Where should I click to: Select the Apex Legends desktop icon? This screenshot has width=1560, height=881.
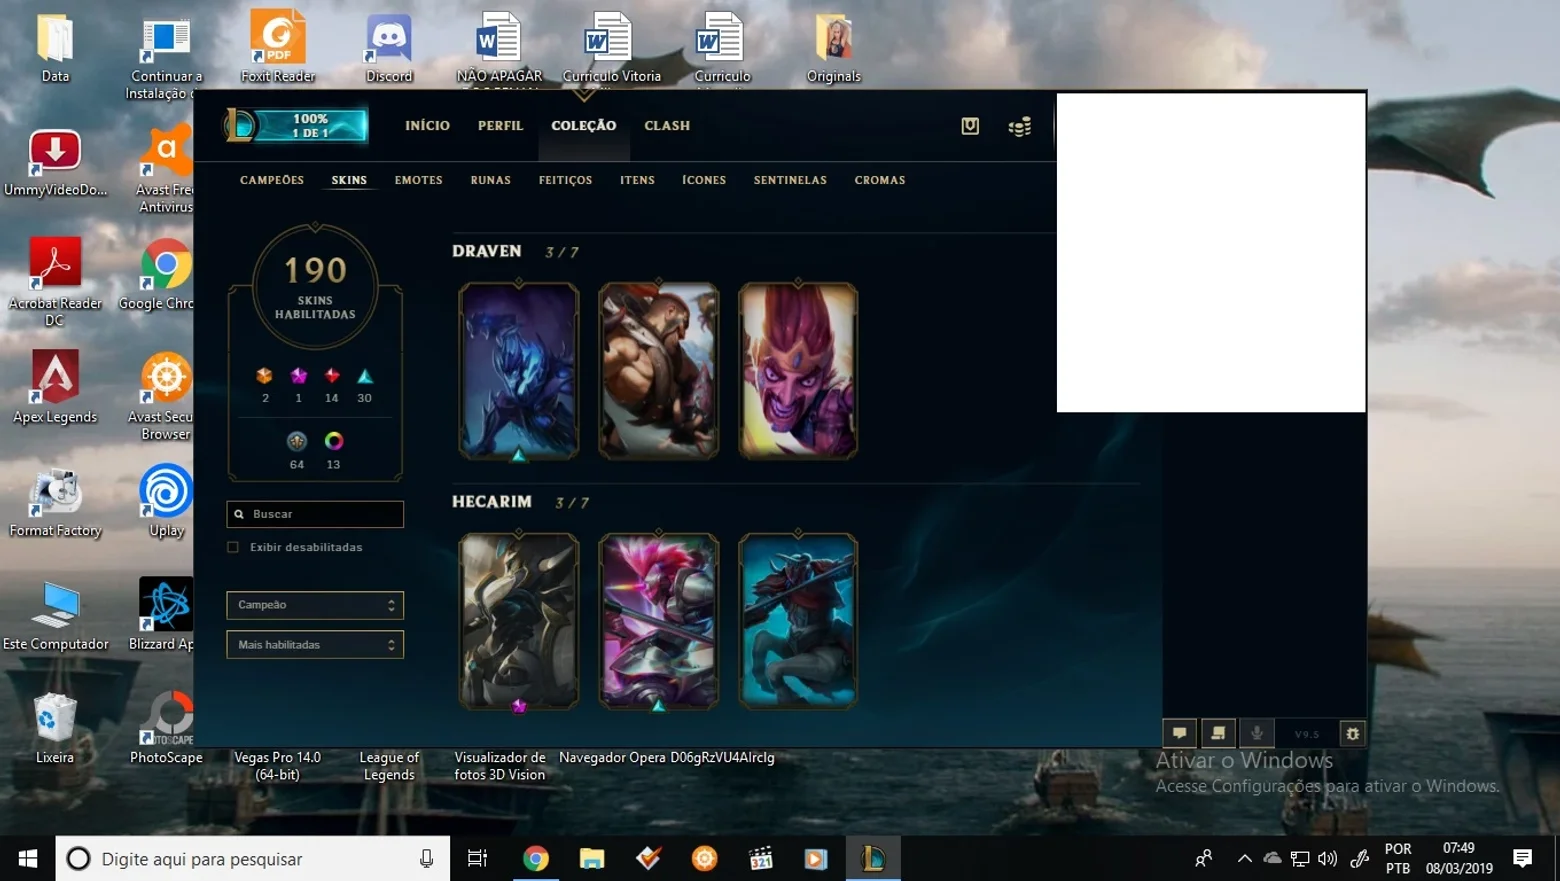(x=55, y=387)
